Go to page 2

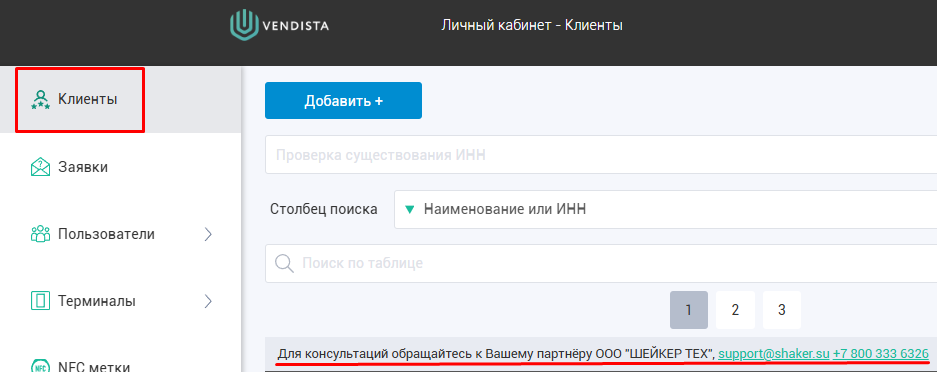tap(735, 310)
